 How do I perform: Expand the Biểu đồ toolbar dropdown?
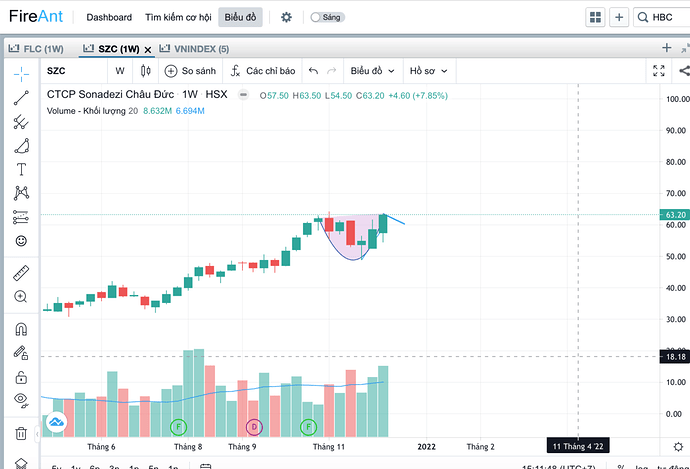[x=372, y=71]
